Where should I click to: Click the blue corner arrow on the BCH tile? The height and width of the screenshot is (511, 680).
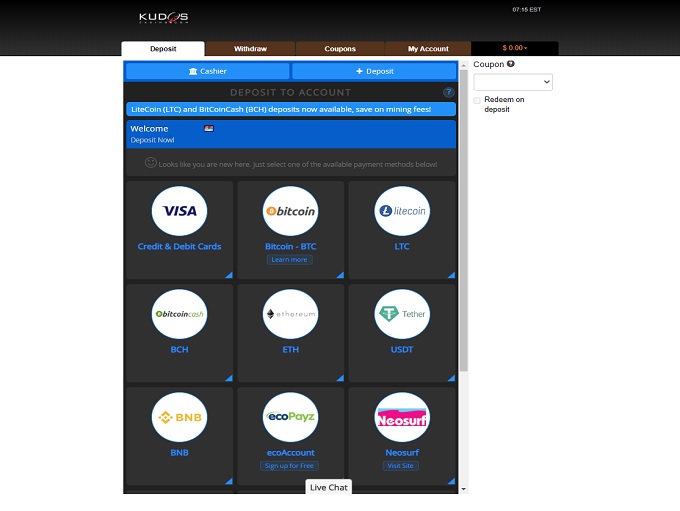pyautogui.click(x=229, y=378)
